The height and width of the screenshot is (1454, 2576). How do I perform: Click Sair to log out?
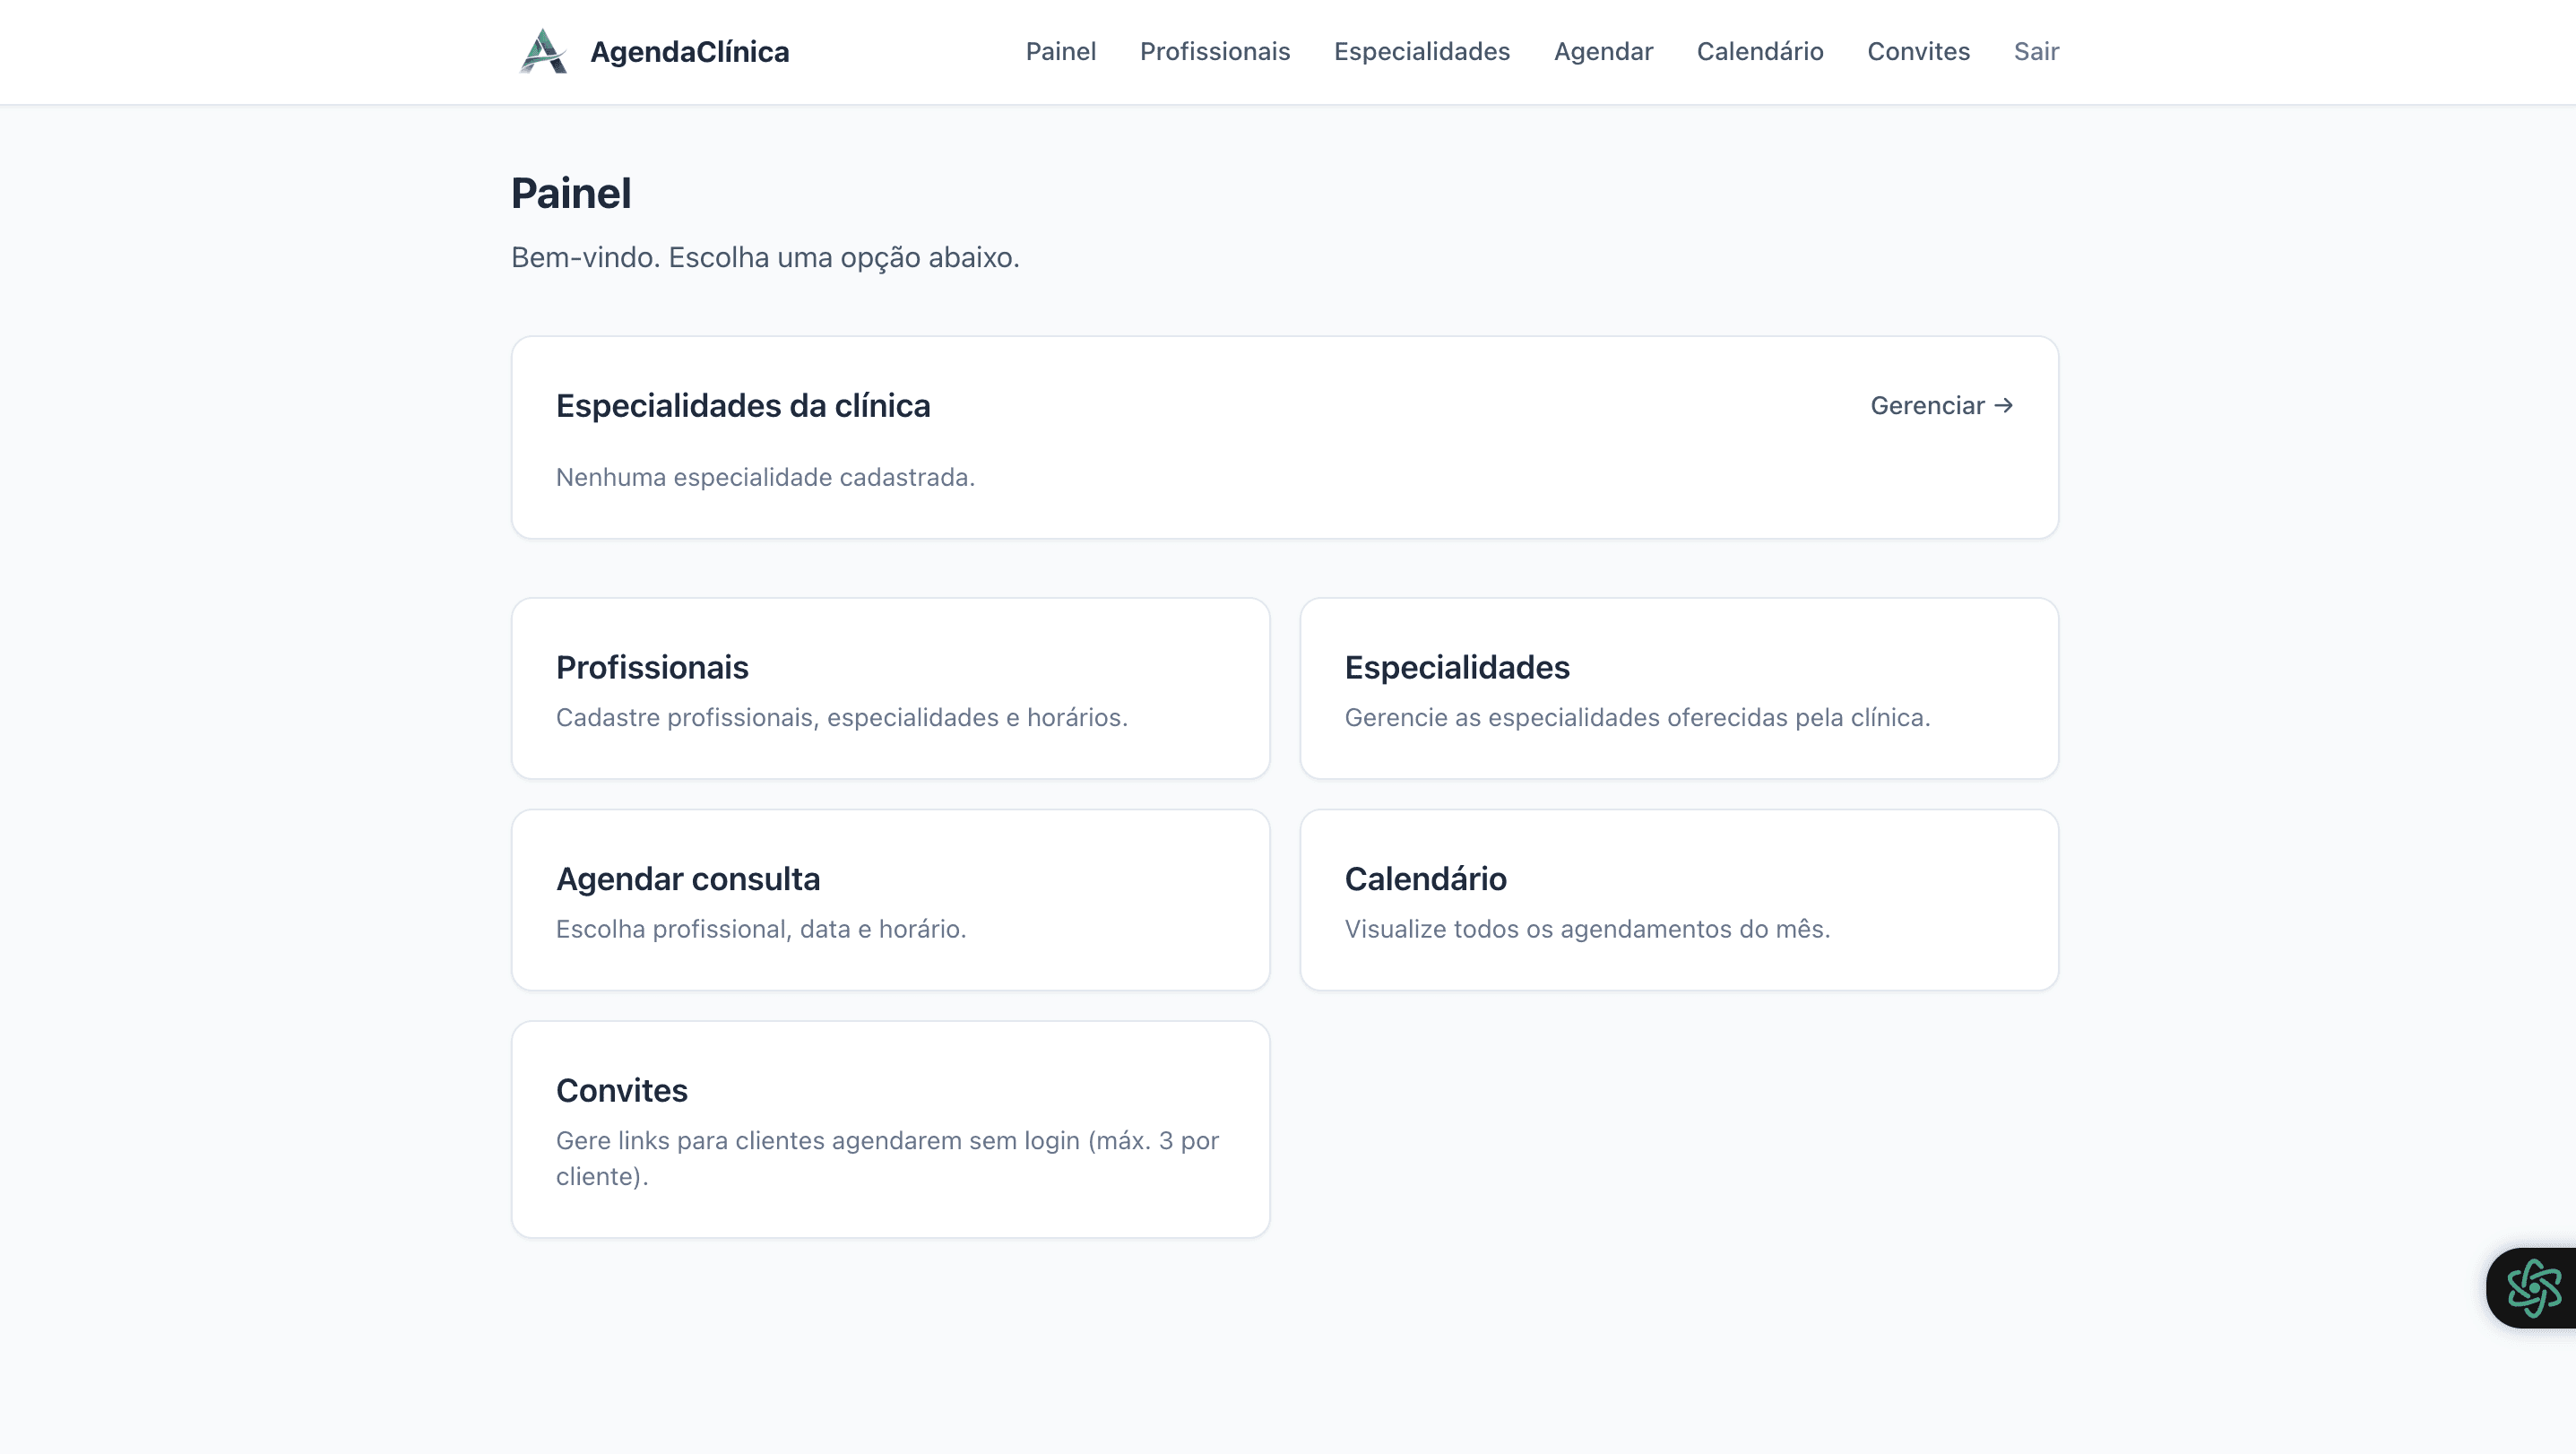[x=2035, y=52]
